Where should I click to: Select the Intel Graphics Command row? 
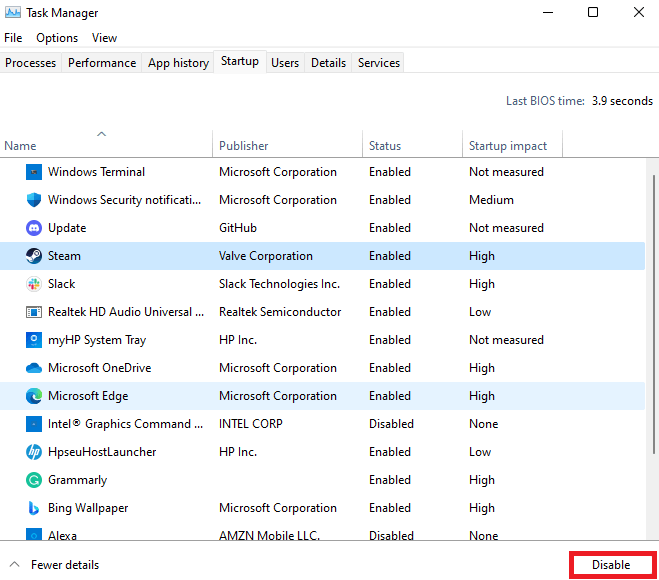[125, 424]
